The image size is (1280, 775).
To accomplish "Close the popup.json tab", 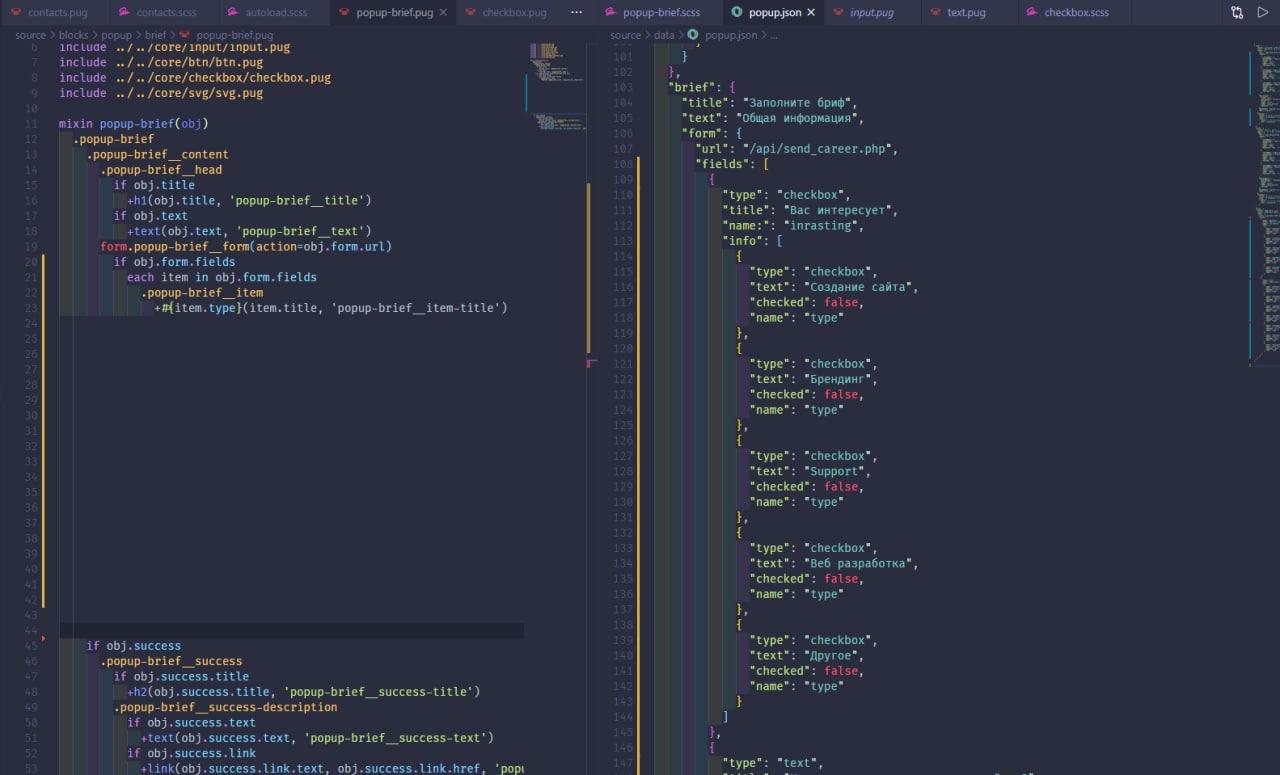I will (810, 13).
